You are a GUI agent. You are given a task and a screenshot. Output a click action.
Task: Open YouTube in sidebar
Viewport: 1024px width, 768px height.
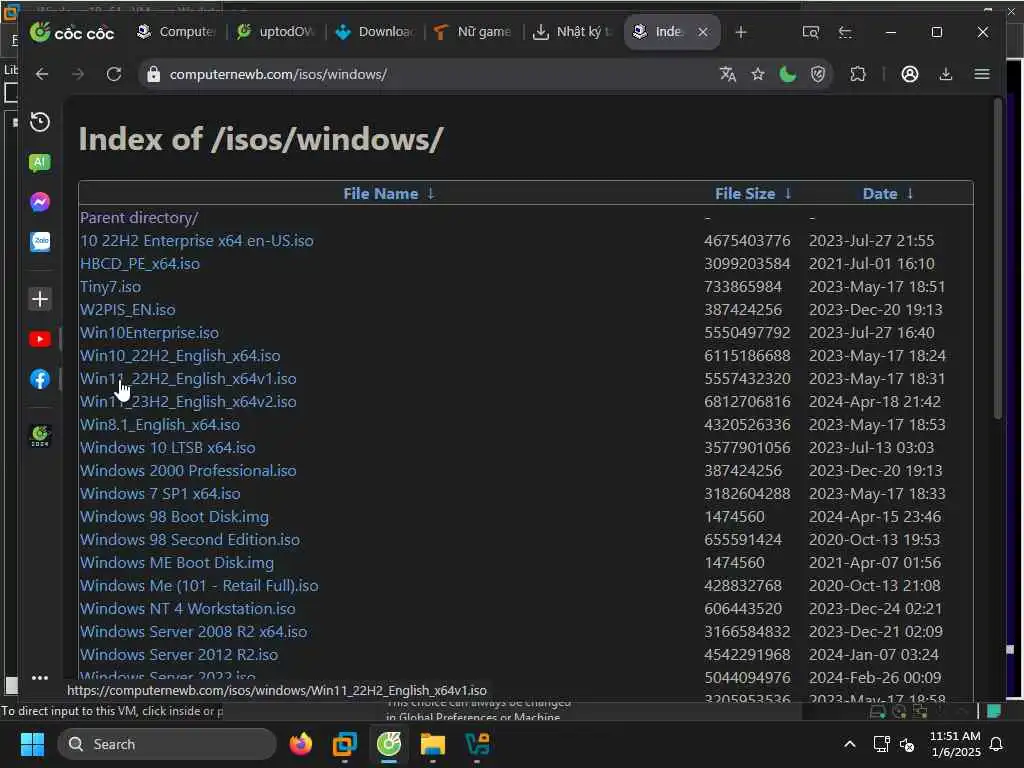pos(40,339)
